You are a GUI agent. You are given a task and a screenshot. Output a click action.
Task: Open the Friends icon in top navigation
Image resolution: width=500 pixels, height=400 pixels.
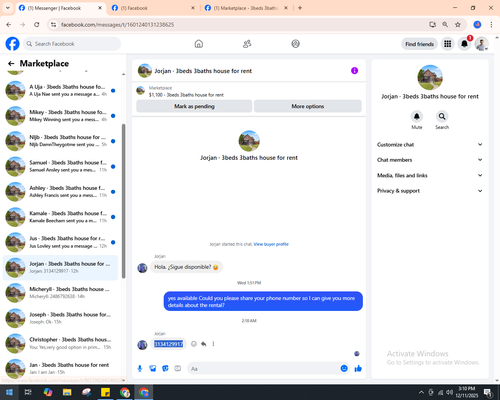click(247, 44)
